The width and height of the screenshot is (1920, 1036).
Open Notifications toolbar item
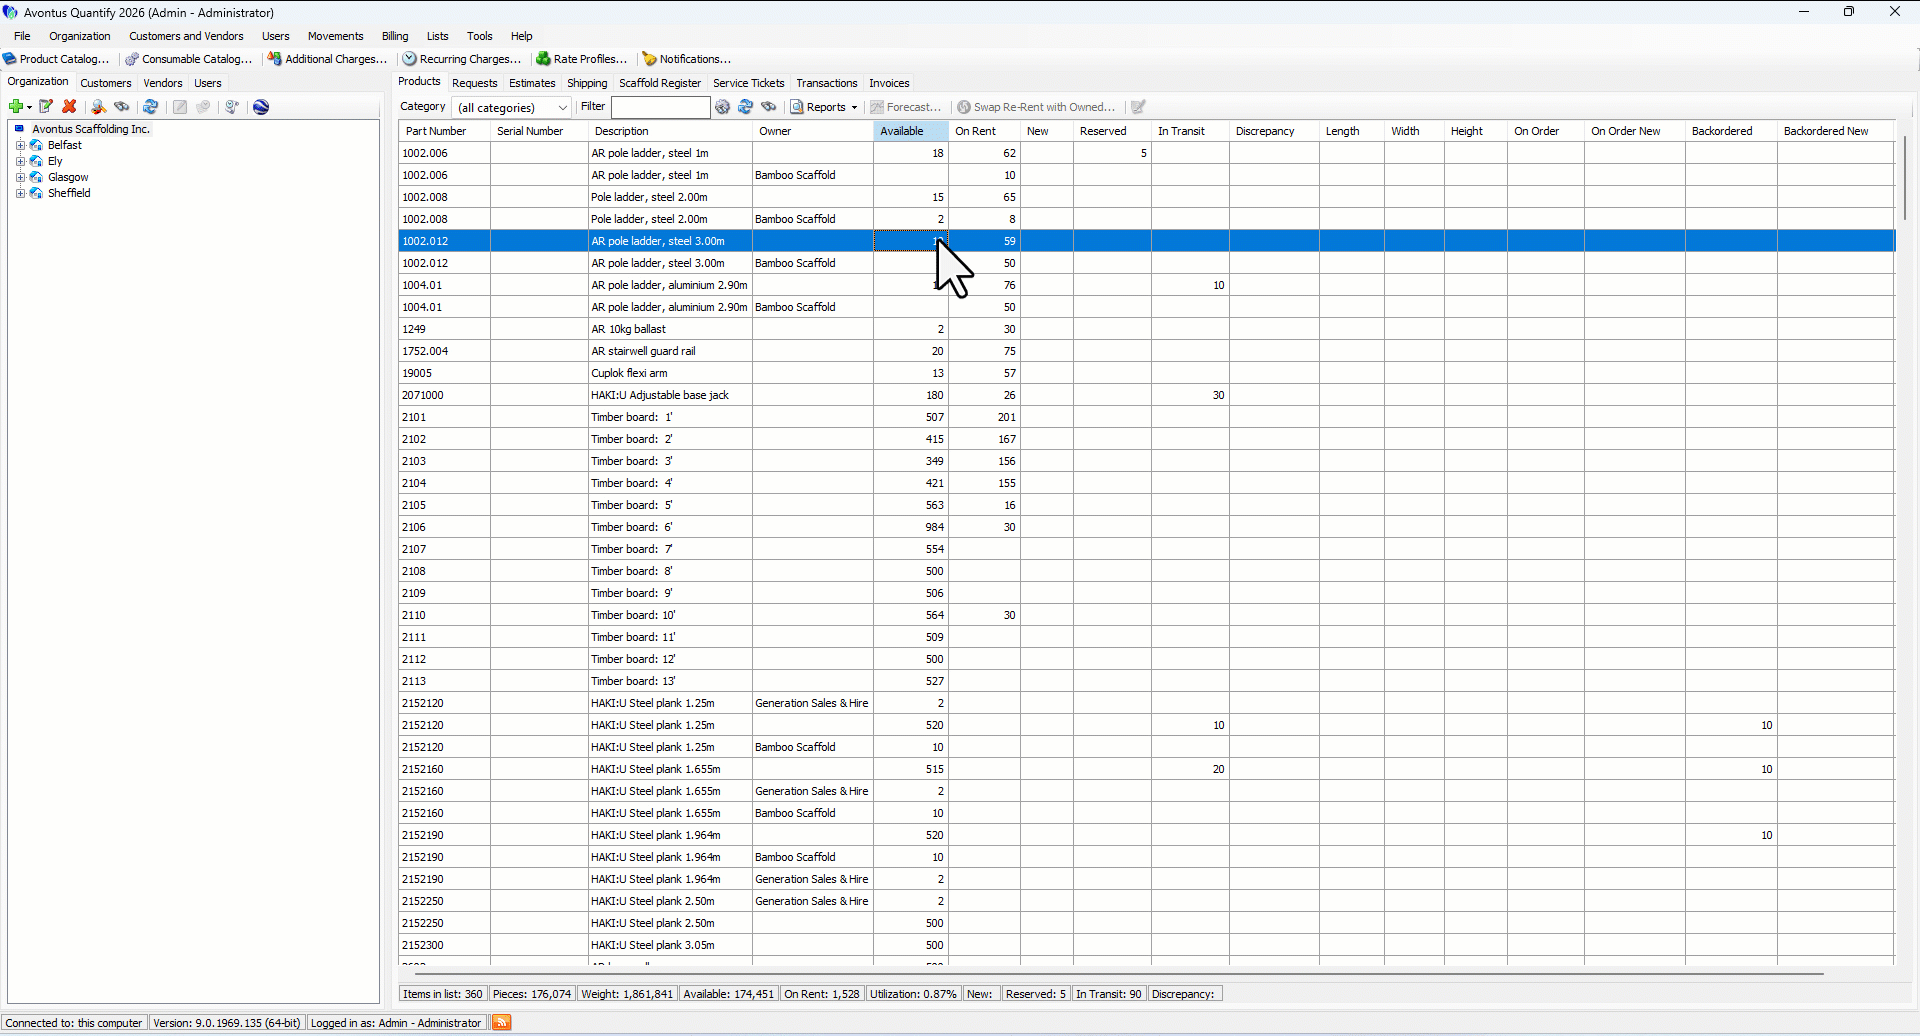pyautogui.click(x=687, y=59)
